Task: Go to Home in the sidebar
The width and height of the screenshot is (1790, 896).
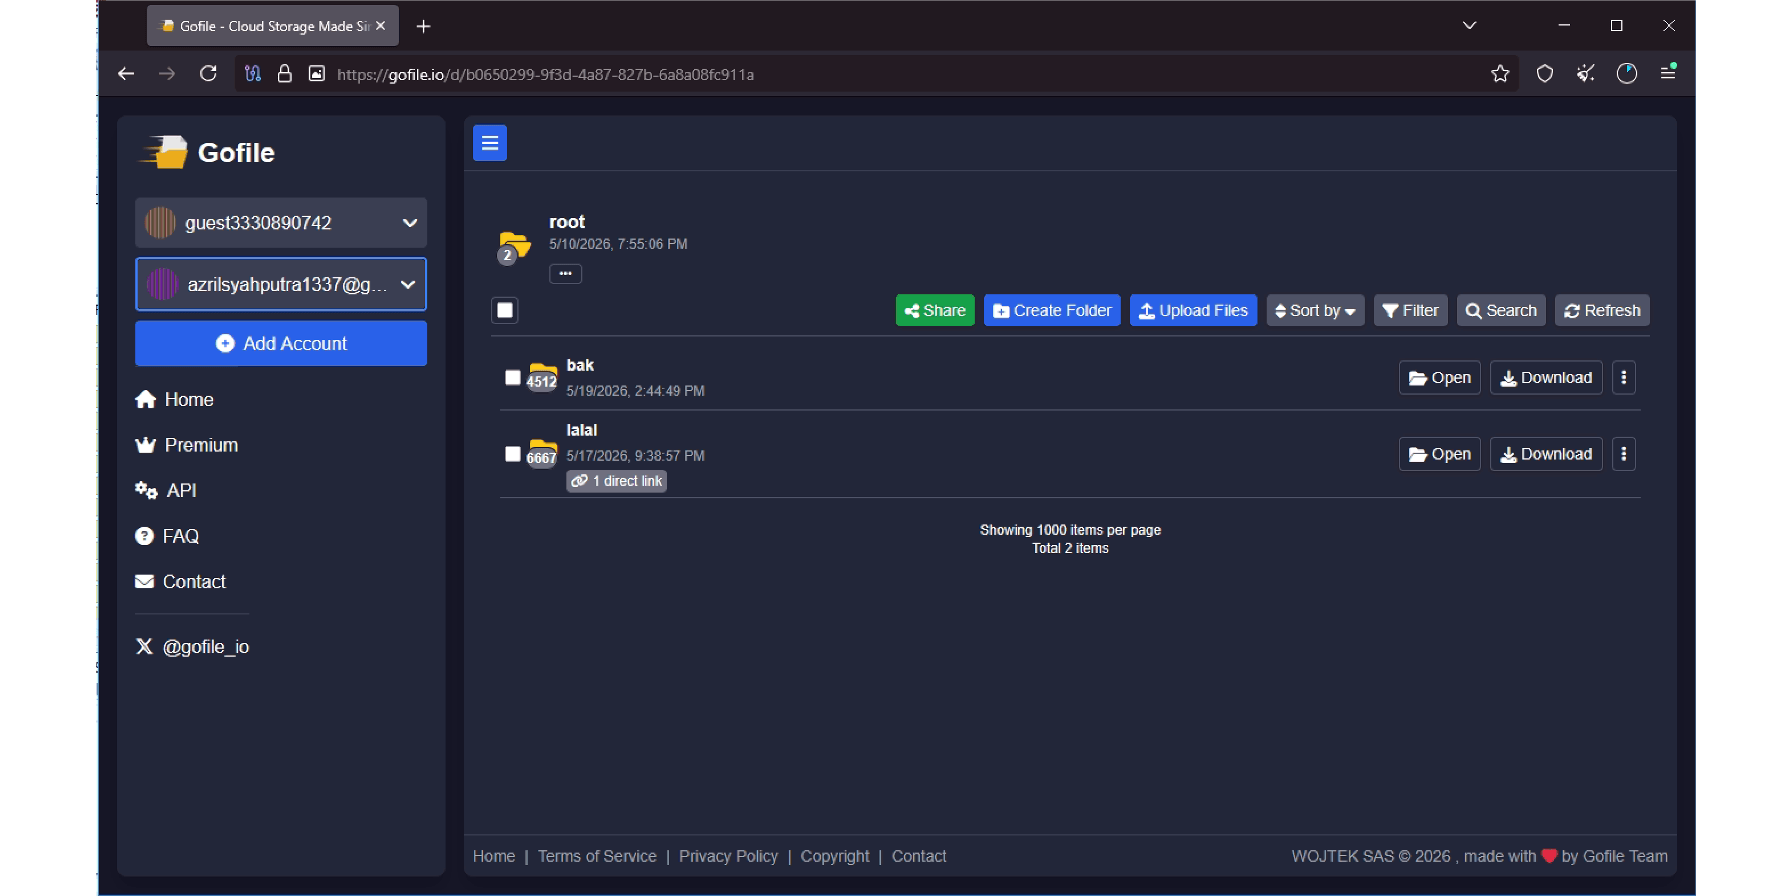Action: tap(175, 399)
